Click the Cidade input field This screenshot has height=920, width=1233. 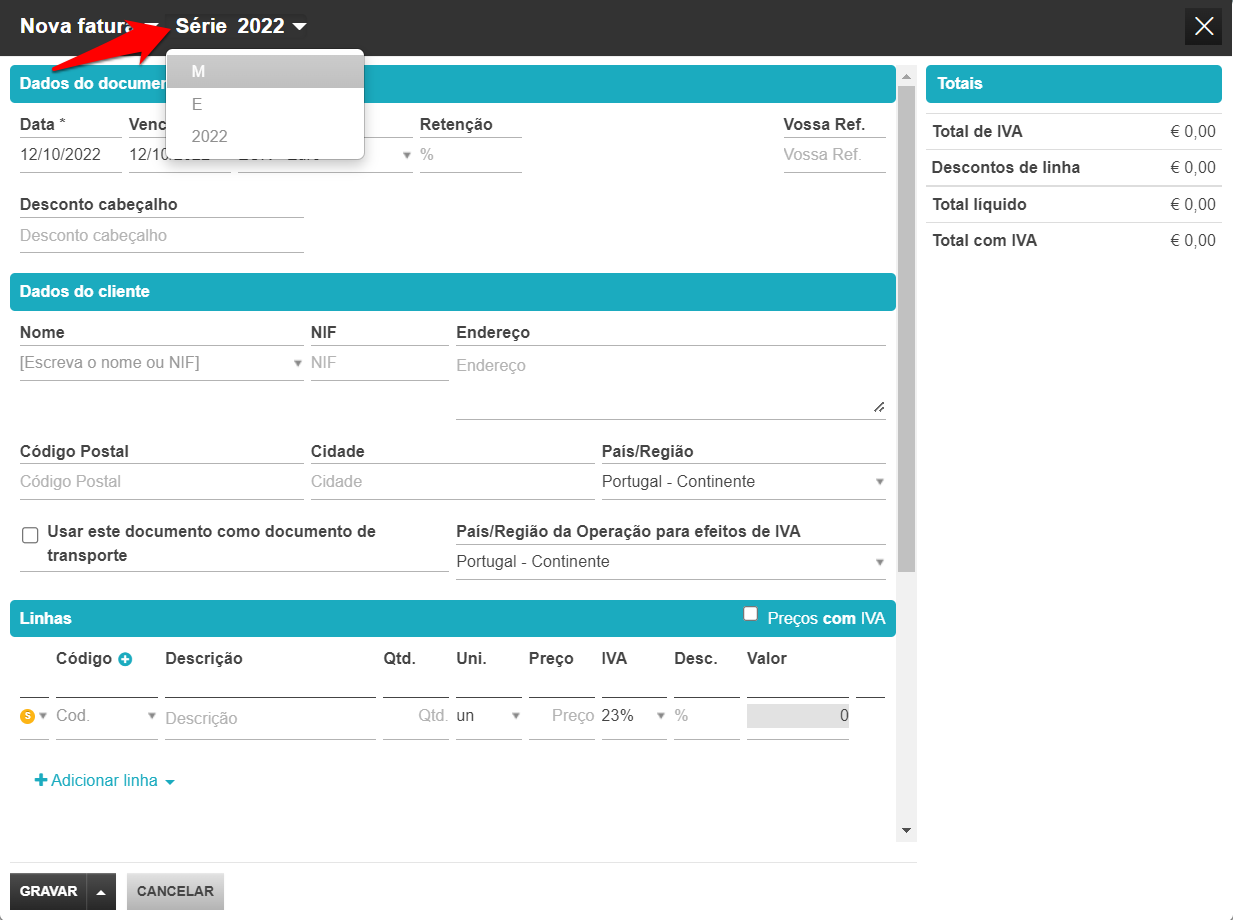point(453,481)
